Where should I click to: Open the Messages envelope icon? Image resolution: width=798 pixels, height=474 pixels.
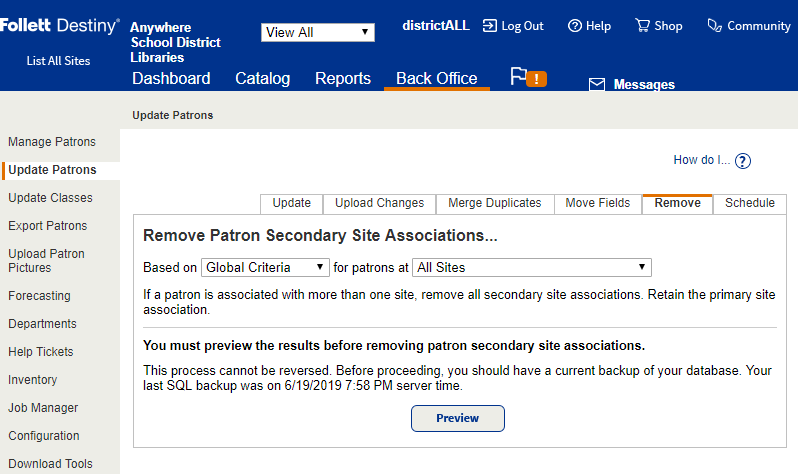tap(597, 85)
